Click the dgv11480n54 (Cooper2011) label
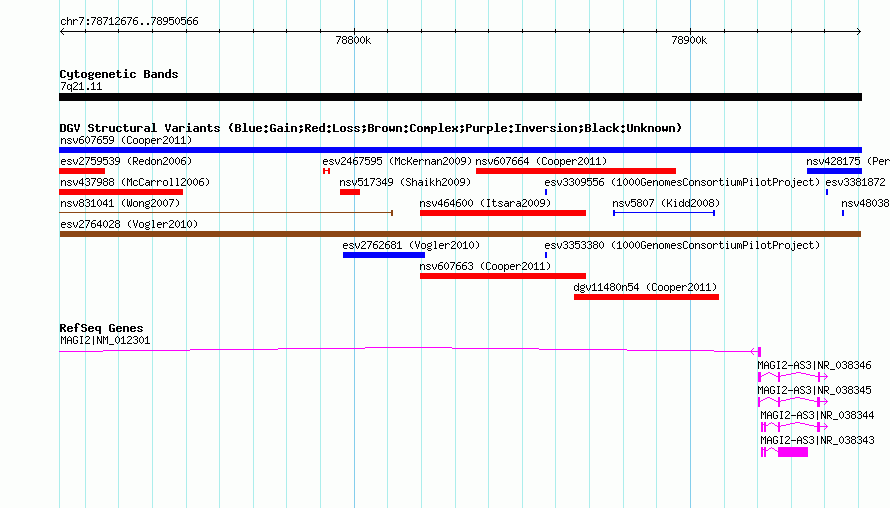Screen dimensions: 890x508 (645, 287)
